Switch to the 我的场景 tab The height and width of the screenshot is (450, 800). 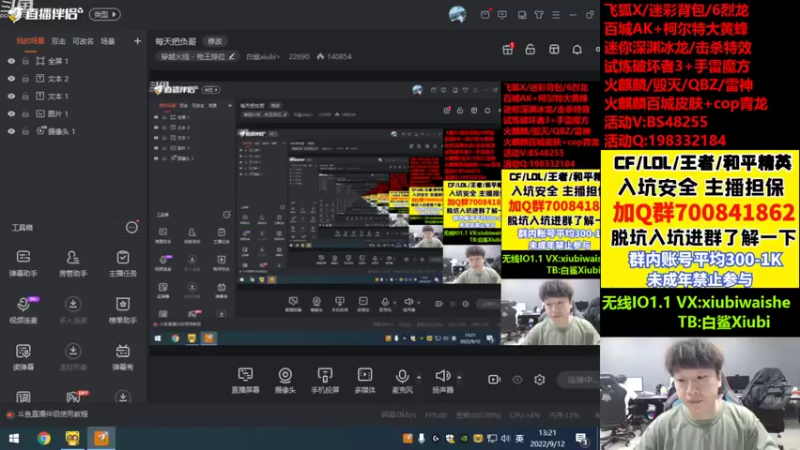coord(31,41)
